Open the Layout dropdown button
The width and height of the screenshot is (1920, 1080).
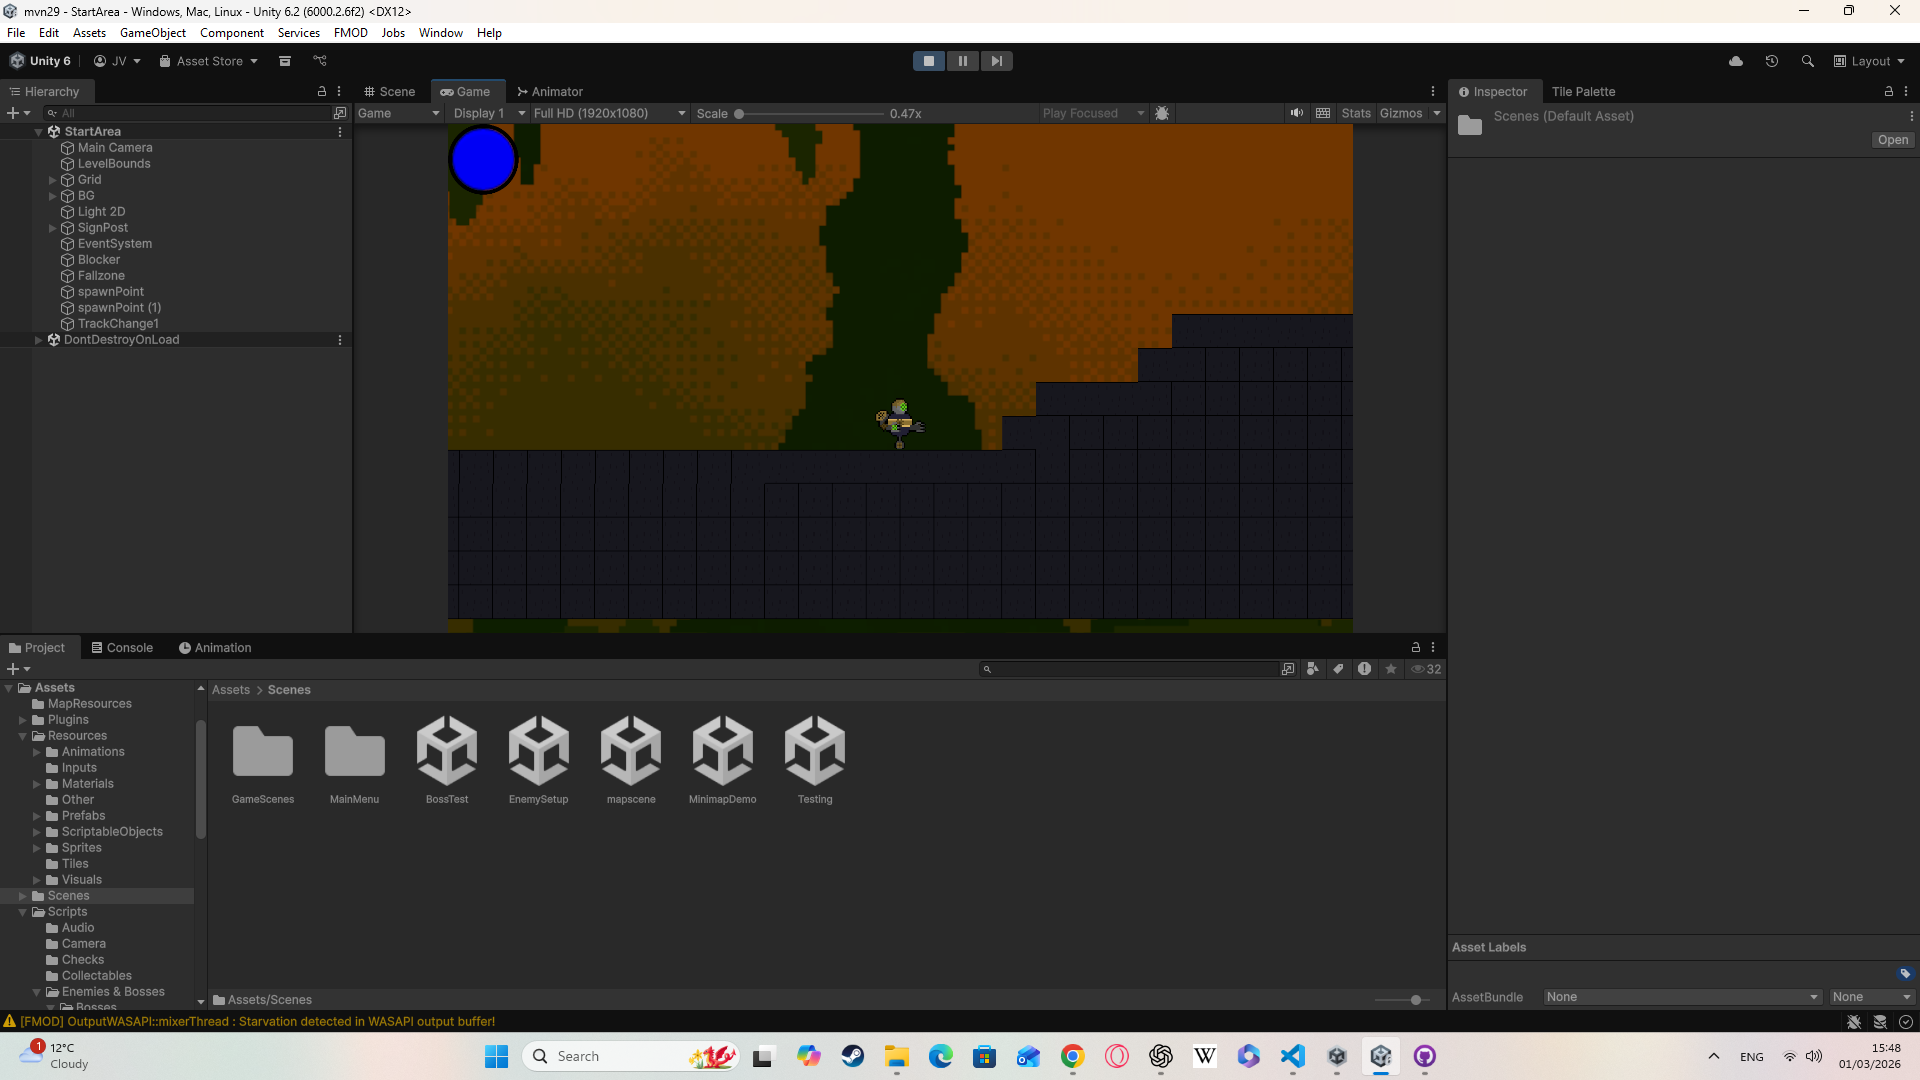[1870, 61]
